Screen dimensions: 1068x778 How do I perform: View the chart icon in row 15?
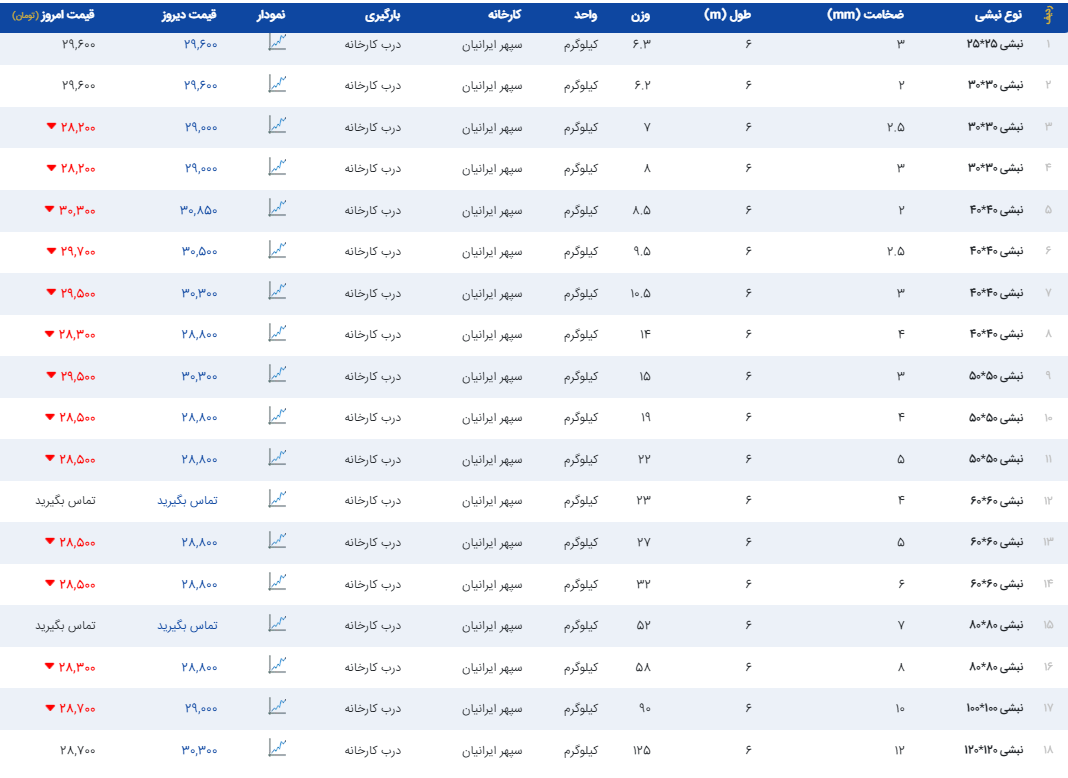pos(277,624)
